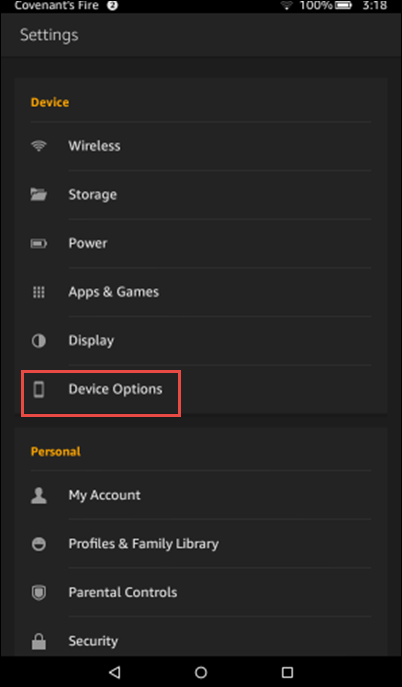Screen dimensions: 402x687
Task: Tap the notification count badge in status bar
Action: point(113,6)
